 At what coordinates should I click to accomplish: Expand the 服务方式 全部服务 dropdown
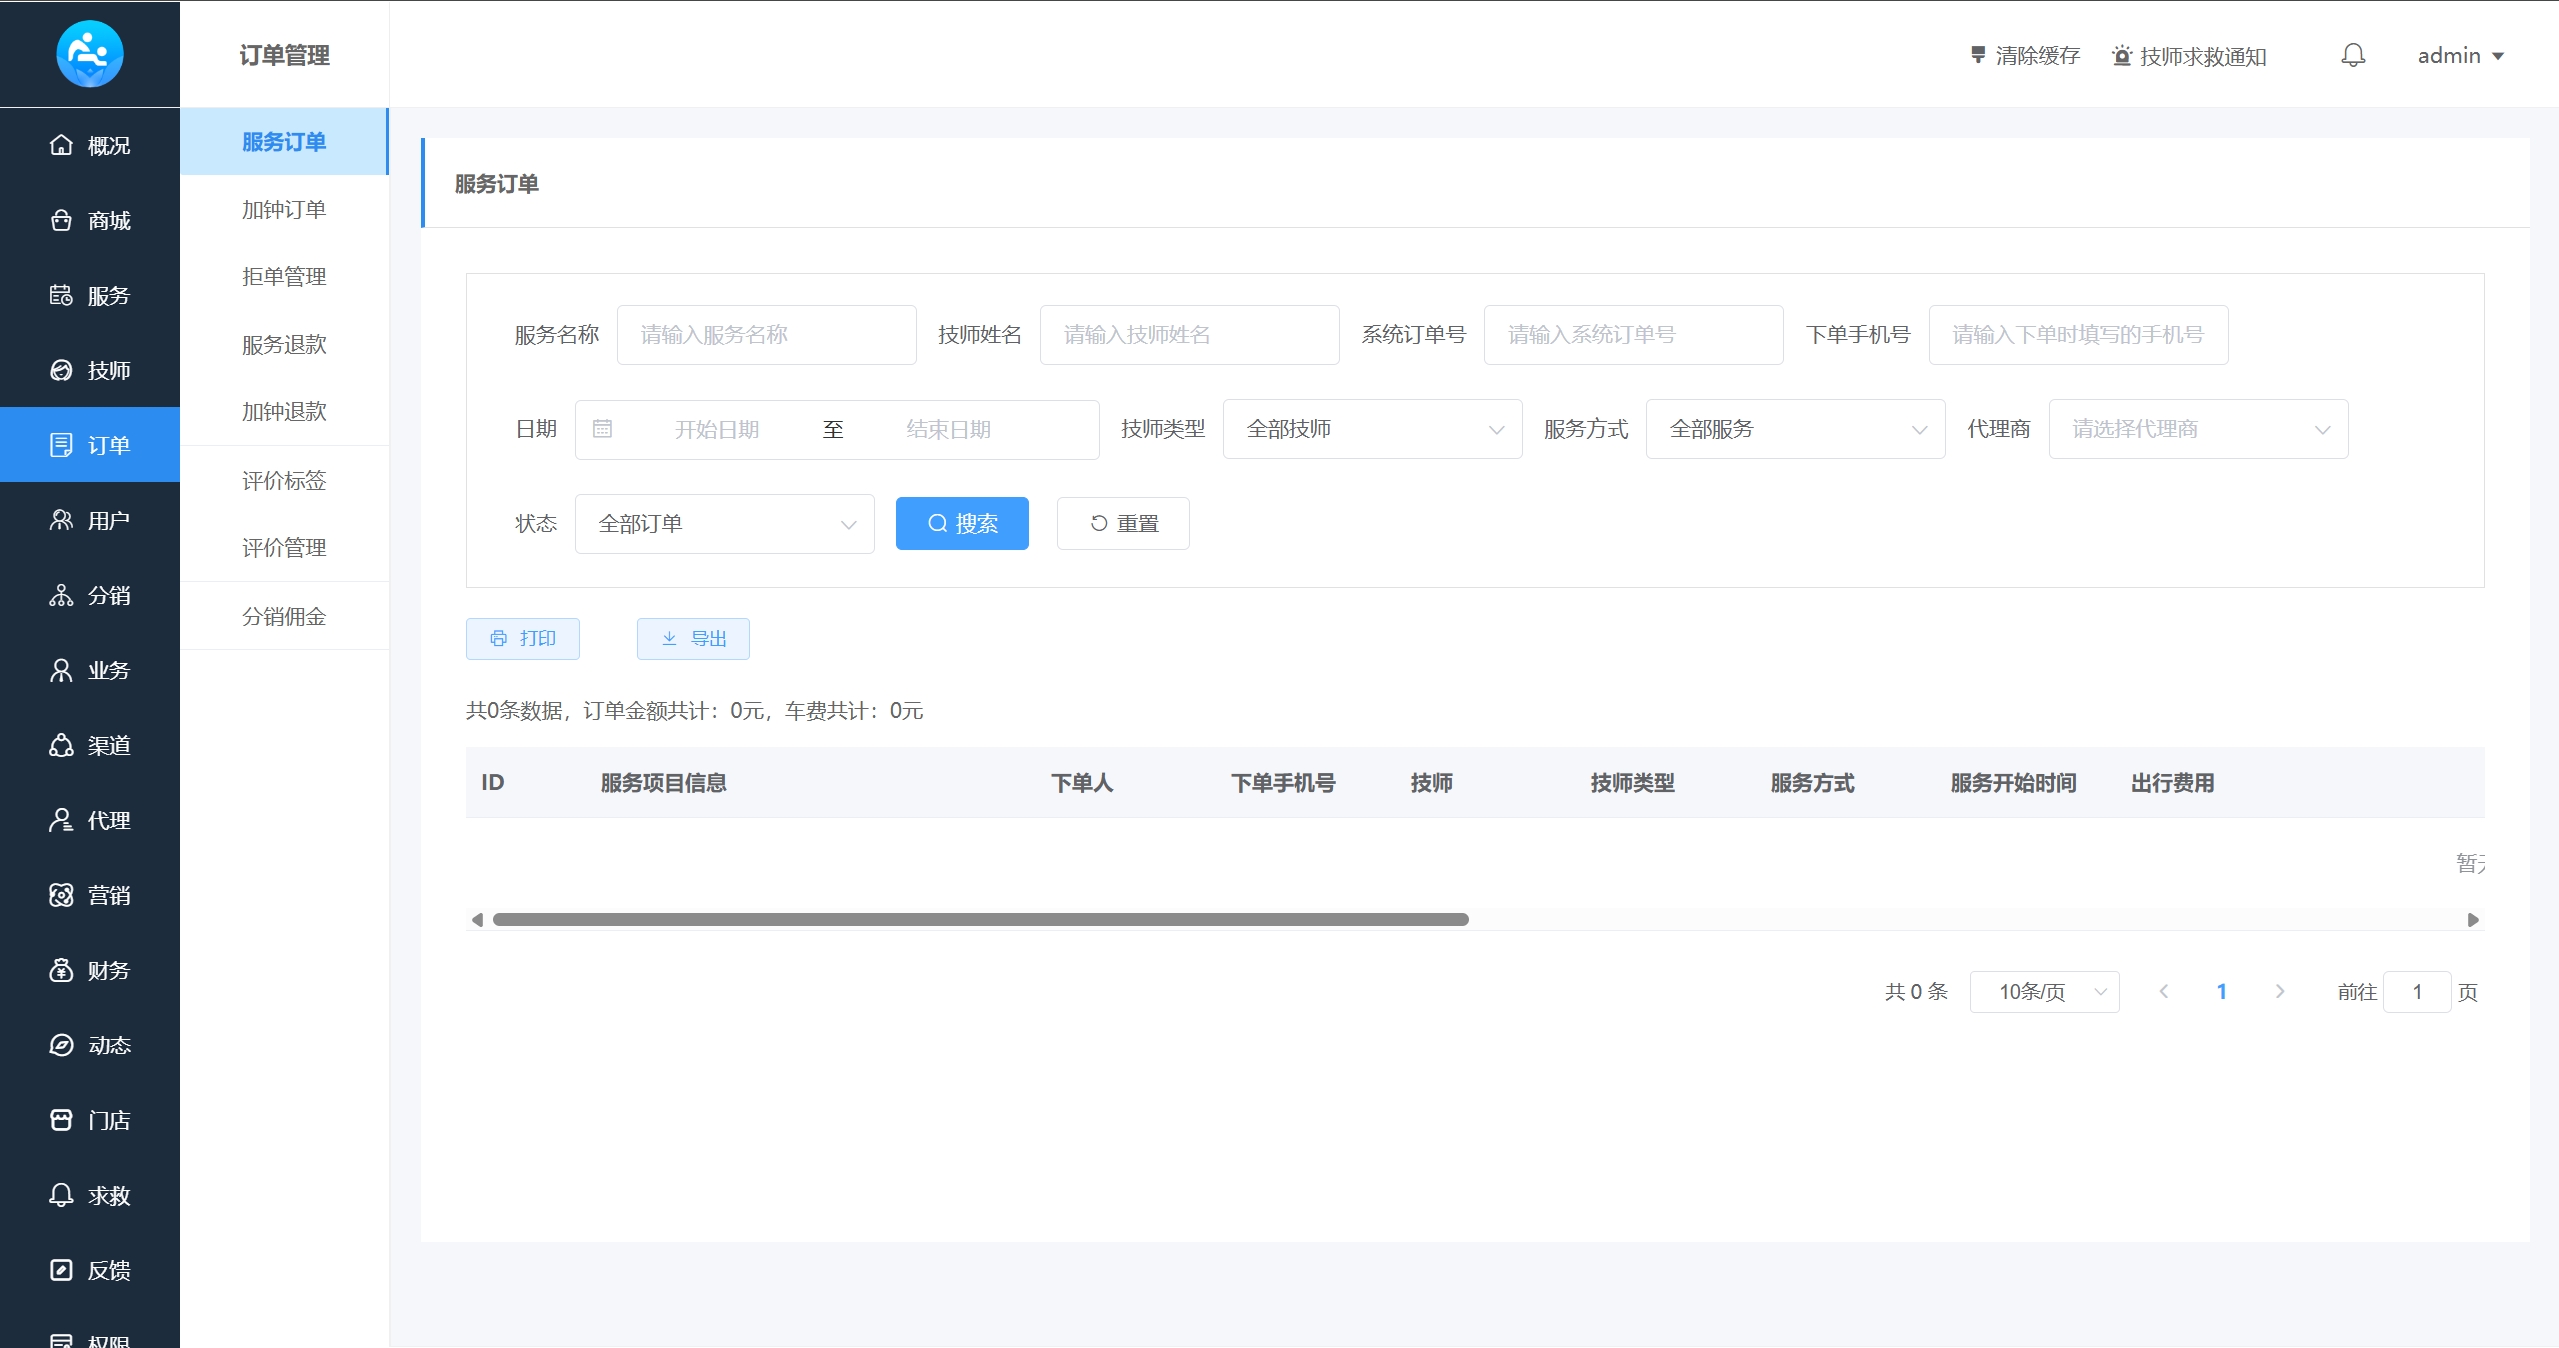1795,430
